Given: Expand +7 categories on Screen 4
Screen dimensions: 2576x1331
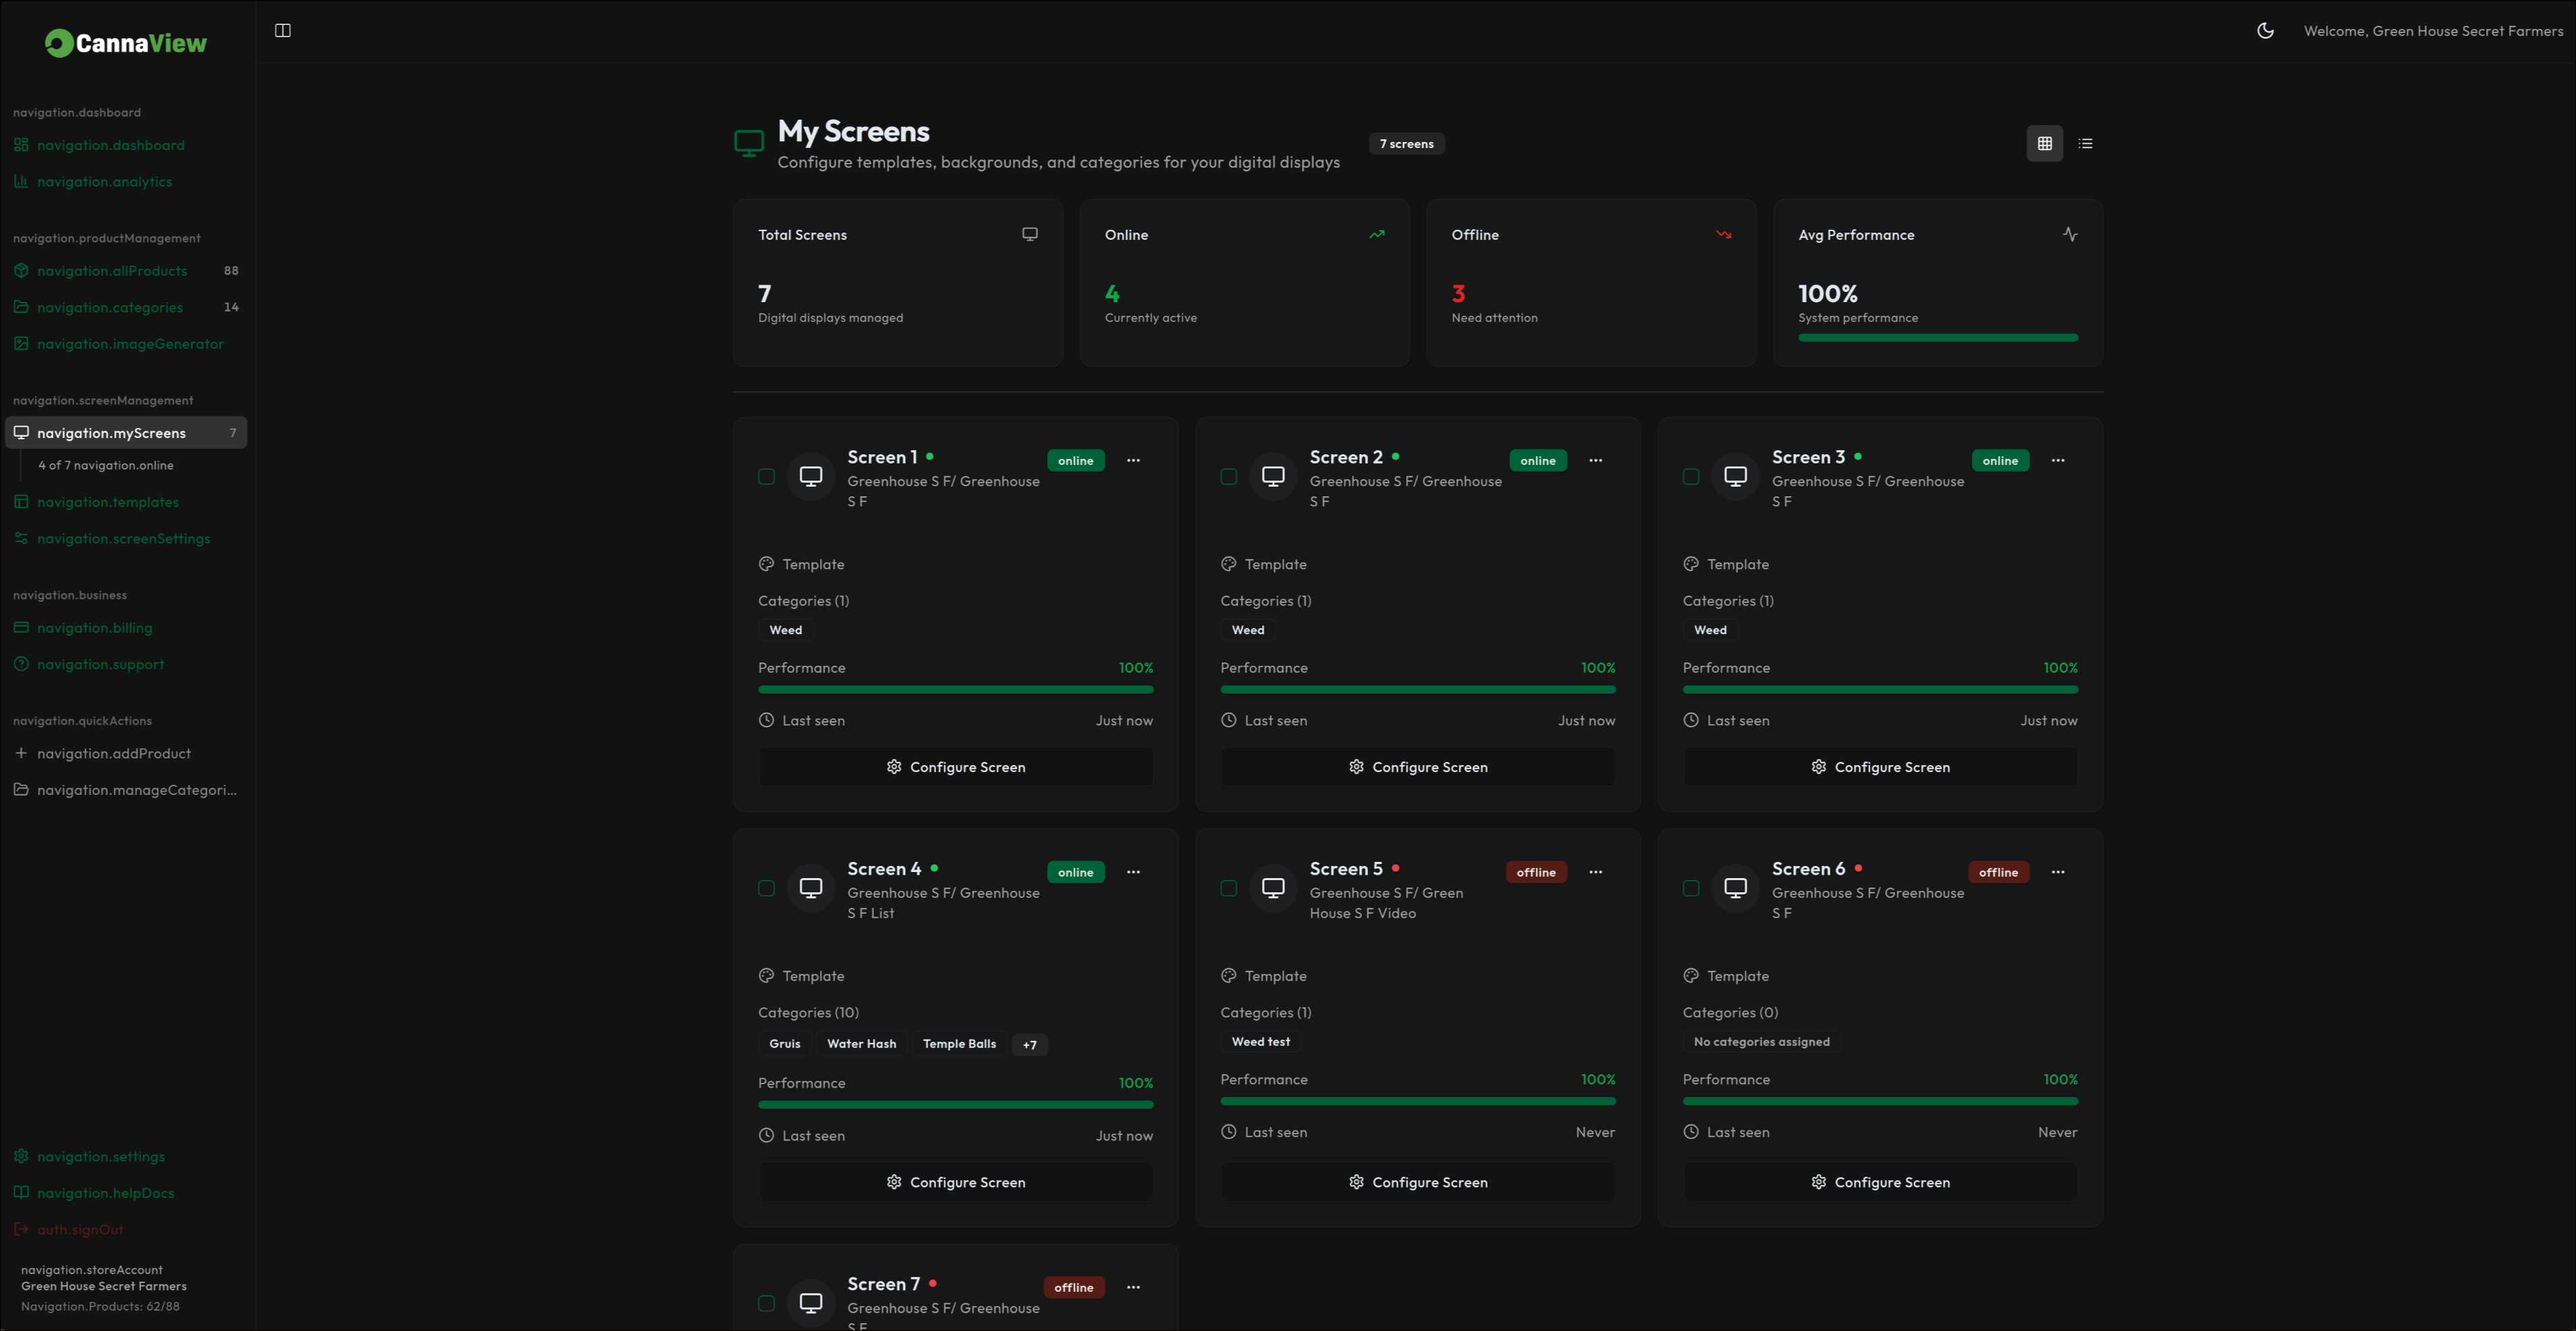Looking at the screenshot, I should pyautogui.click(x=1029, y=1044).
